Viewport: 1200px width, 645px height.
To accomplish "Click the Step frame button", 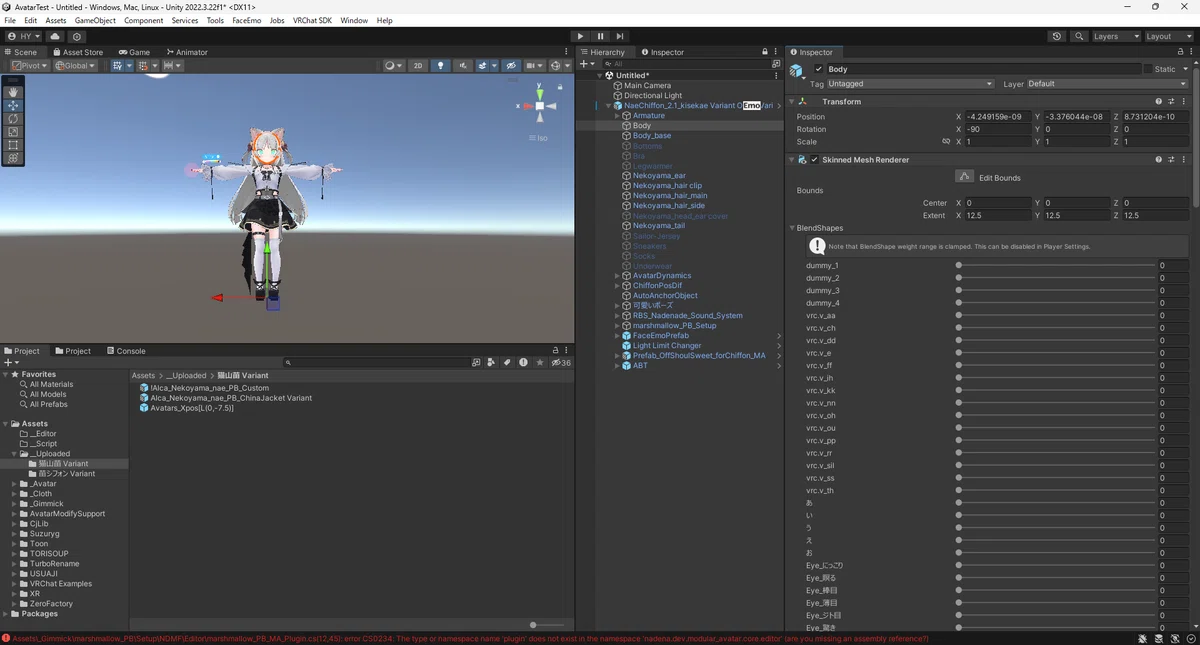I will pyautogui.click(x=620, y=36).
